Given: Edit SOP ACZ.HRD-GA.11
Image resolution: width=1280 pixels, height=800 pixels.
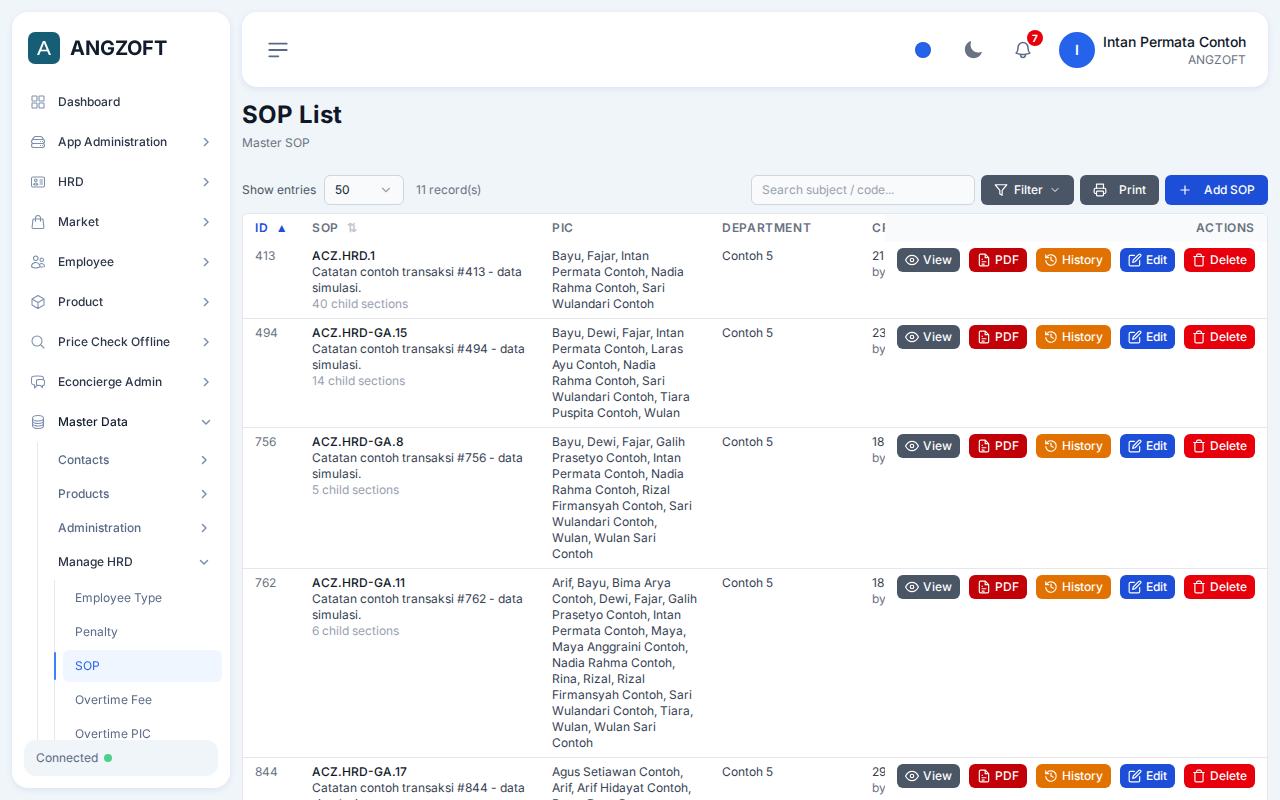Looking at the screenshot, I should tap(1147, 587).
